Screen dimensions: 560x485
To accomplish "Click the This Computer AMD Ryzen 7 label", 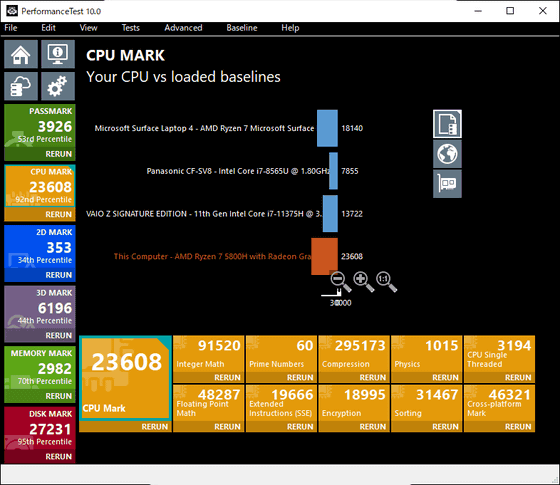I will tap(212, 256).
